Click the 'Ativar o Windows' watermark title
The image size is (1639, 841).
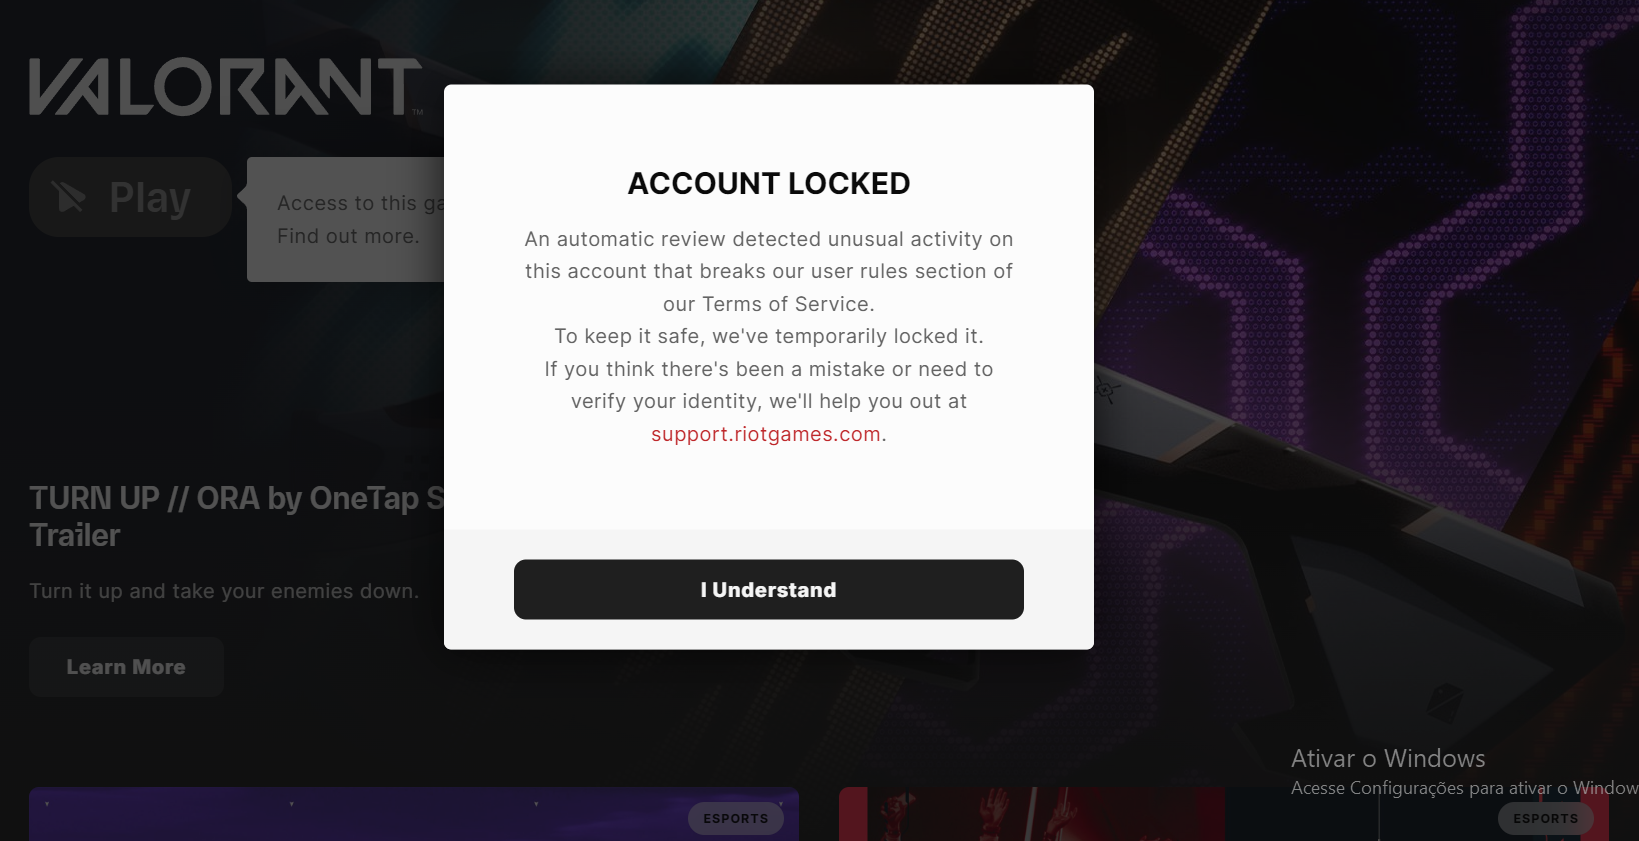click(x=1387, y=758)
